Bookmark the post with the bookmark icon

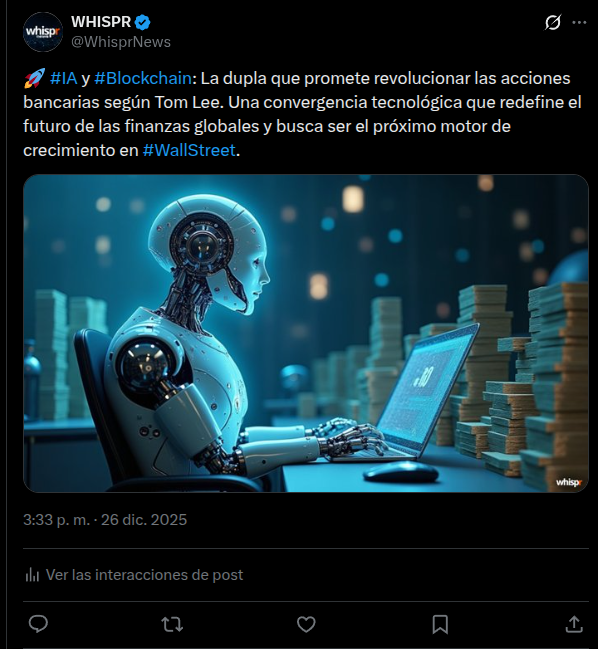[440, 624]
